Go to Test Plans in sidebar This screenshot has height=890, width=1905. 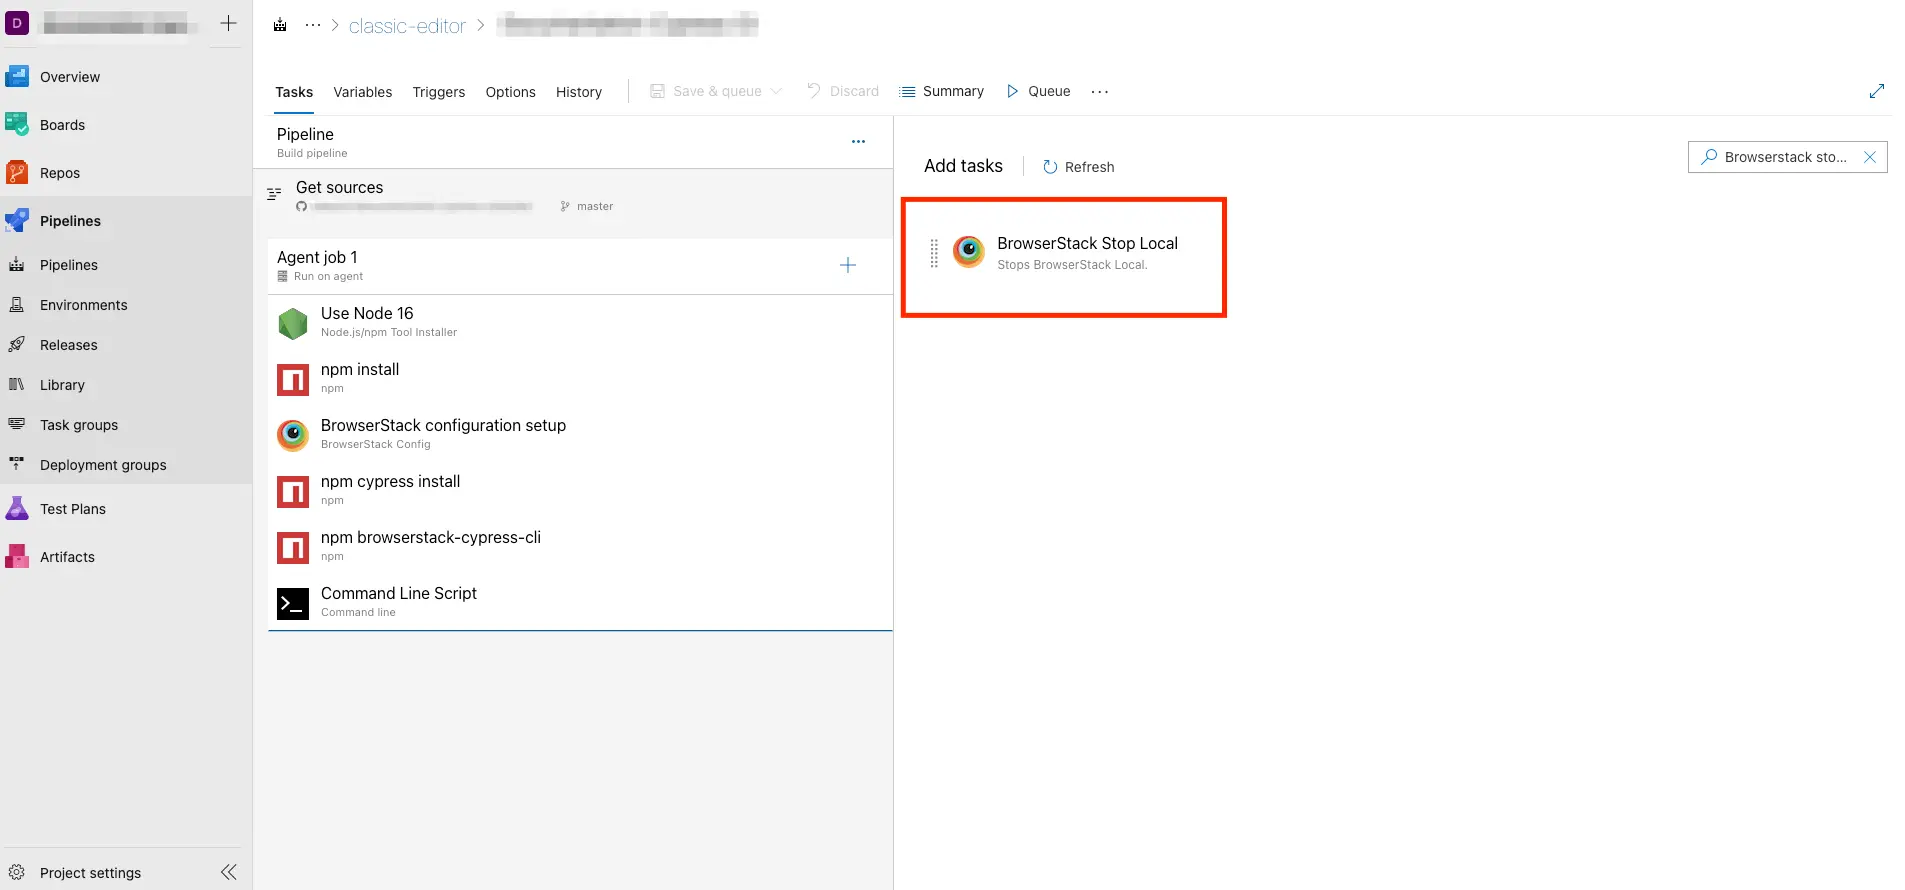point(72,509)
